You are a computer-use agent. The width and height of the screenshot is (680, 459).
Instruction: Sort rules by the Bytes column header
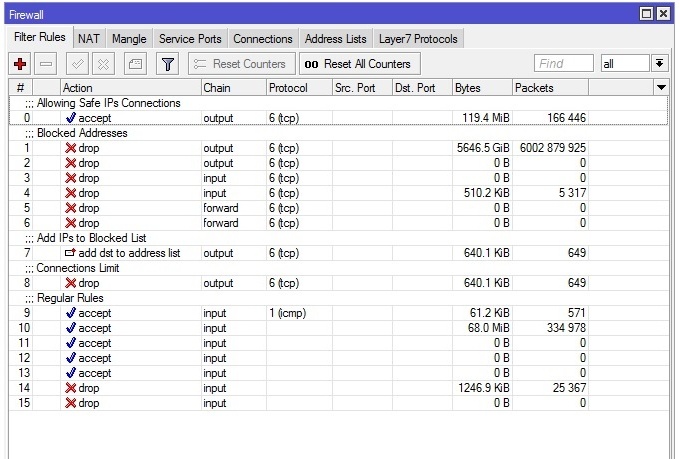481,88
